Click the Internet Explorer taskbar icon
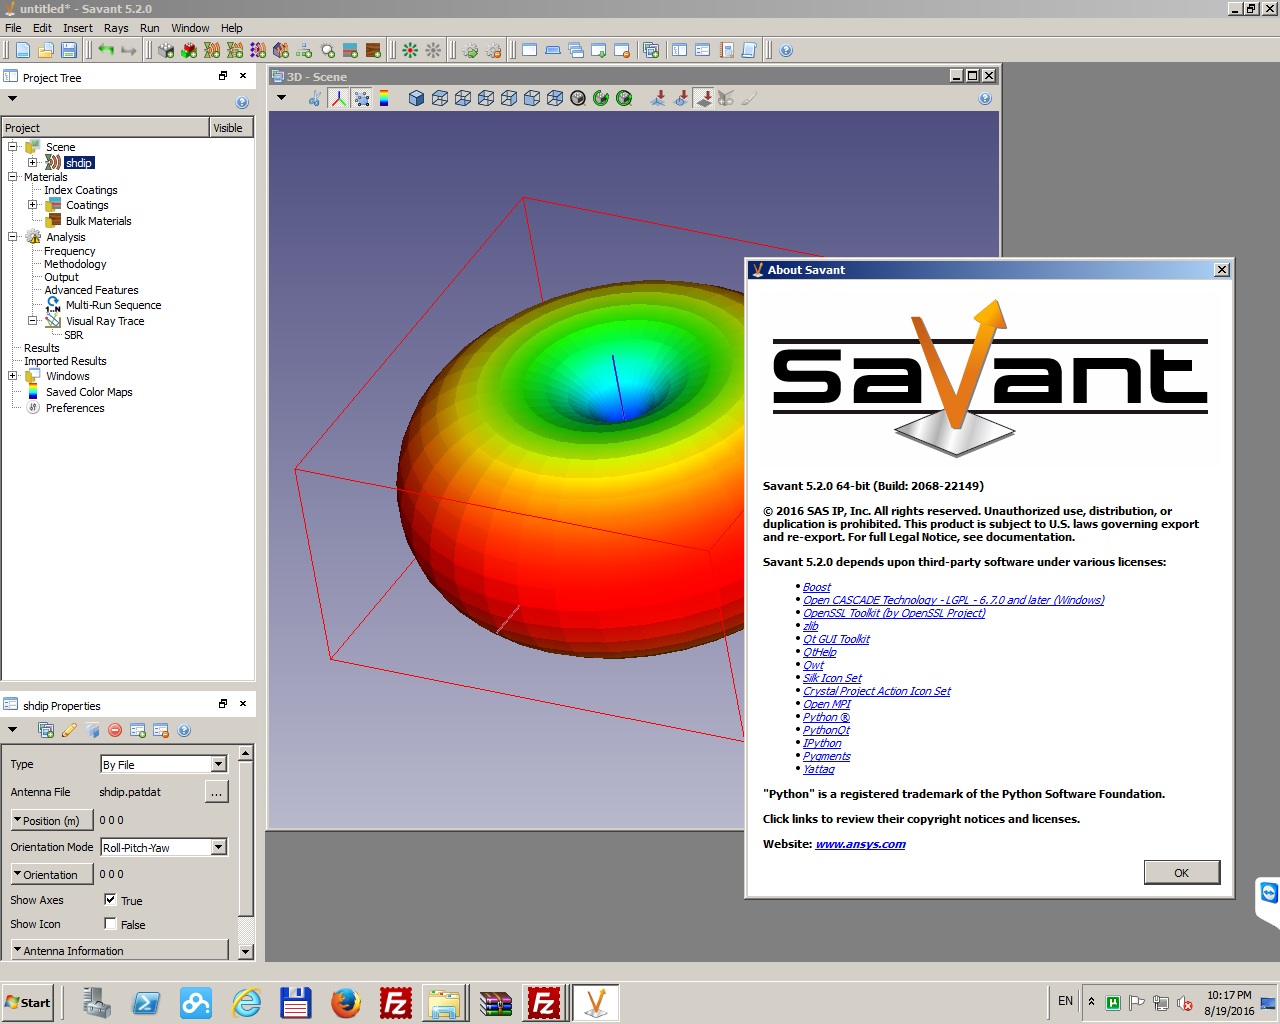Screen dimensions: 1280x1024 pos(246,1002)
